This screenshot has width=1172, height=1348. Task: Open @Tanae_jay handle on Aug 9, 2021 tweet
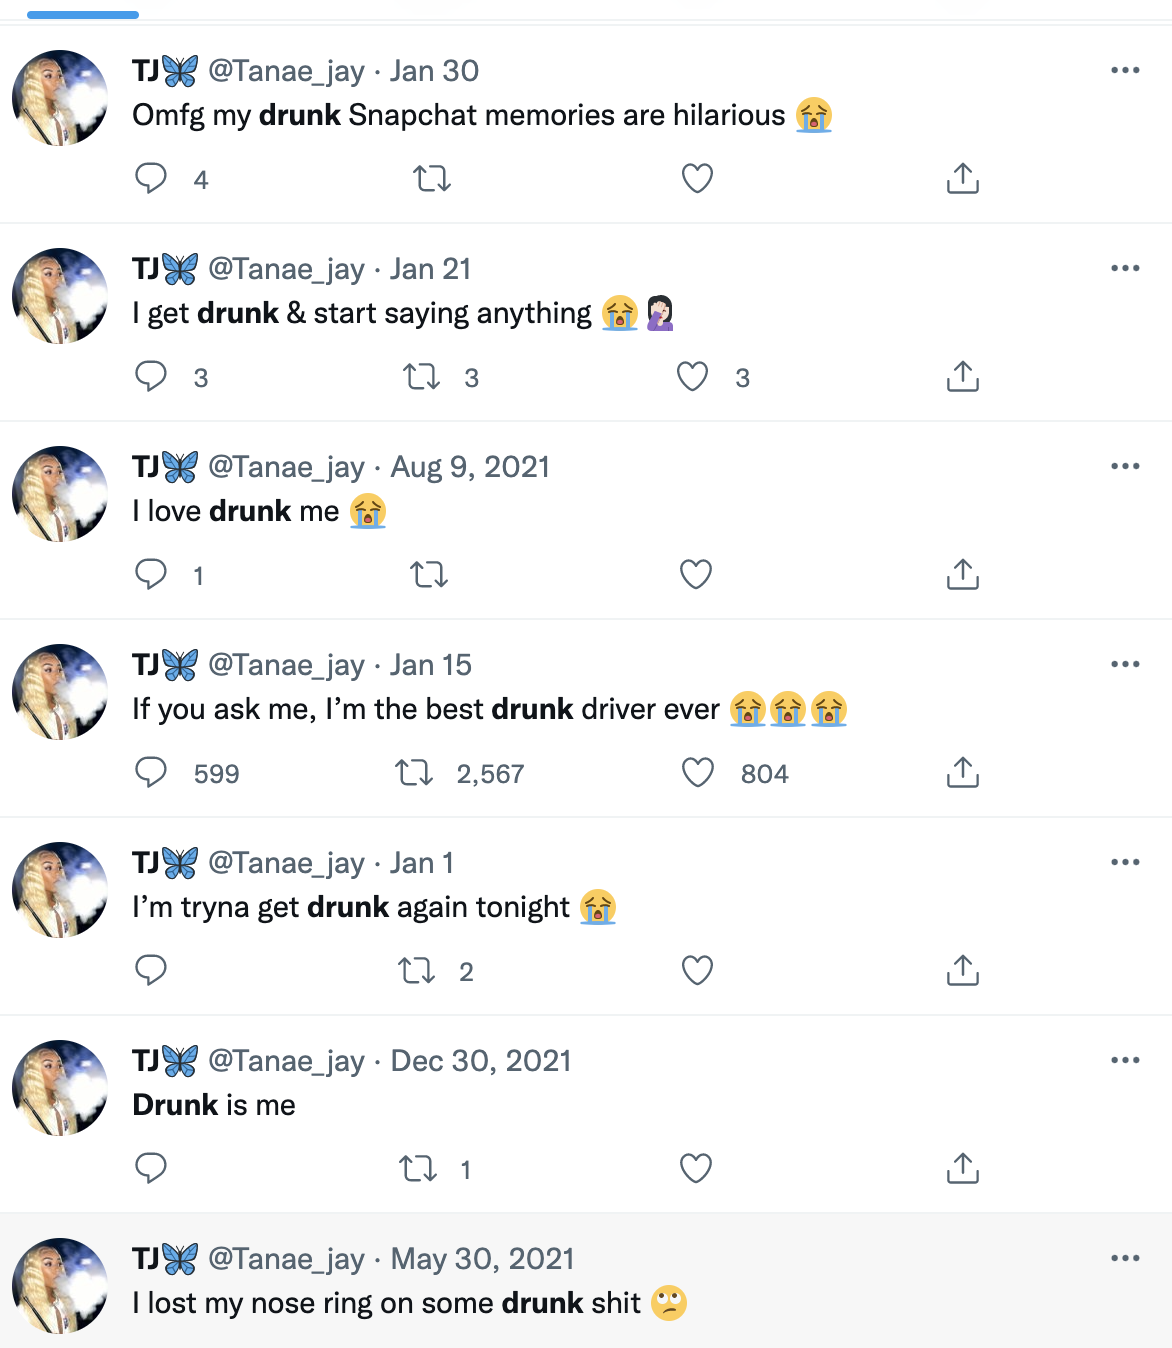(x=286, y=467)
